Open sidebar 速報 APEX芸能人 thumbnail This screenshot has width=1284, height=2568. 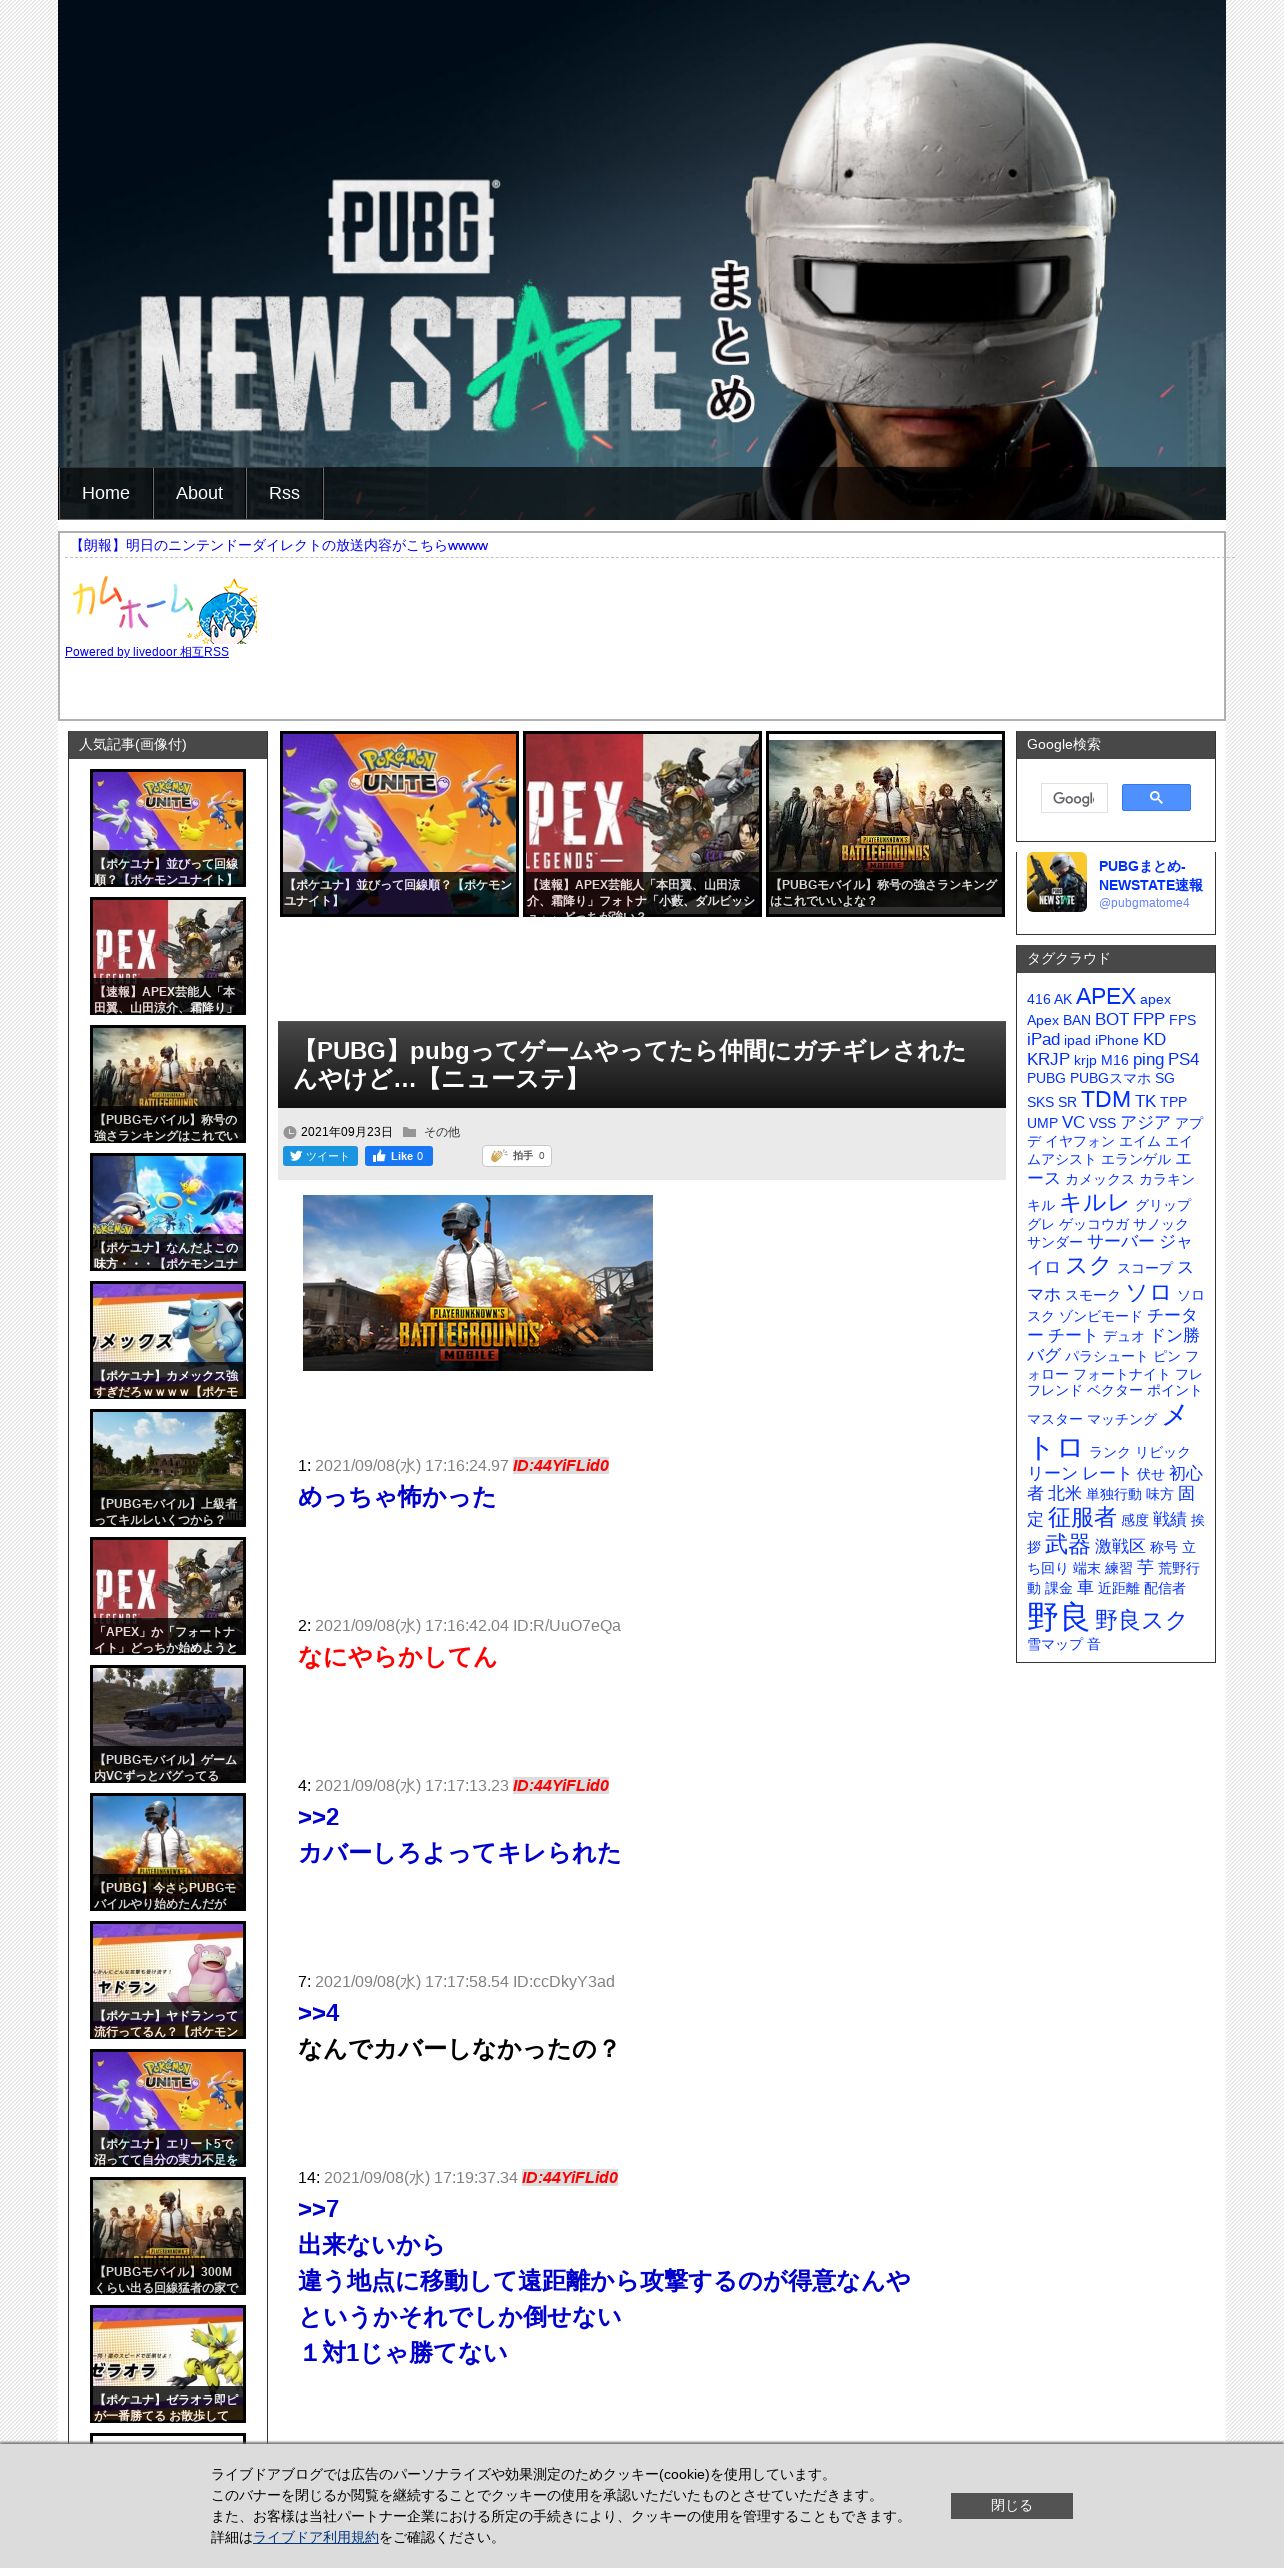pos(168,956)
